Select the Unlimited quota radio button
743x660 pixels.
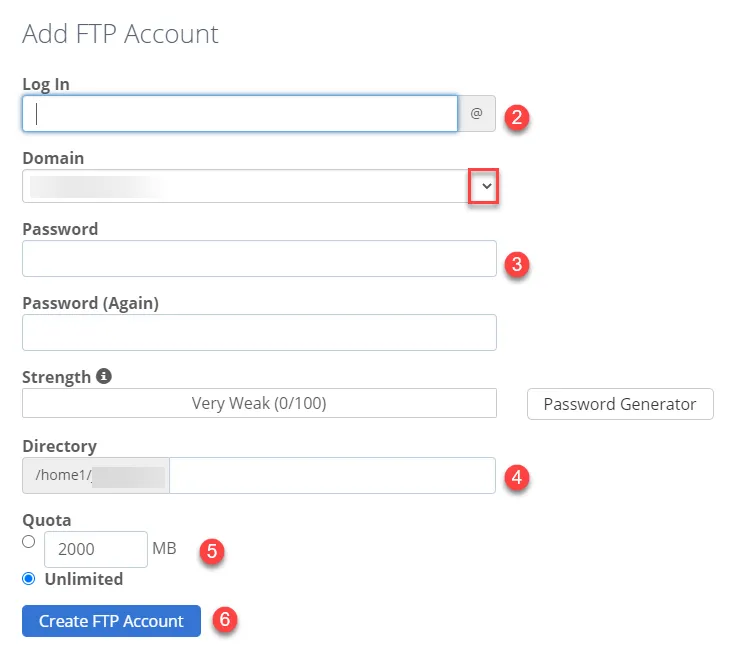[29, 579]
